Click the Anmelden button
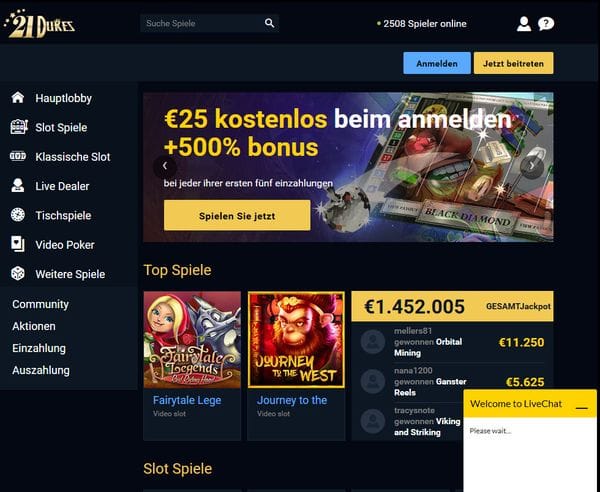The image size is (600, 492). point(437,63)
